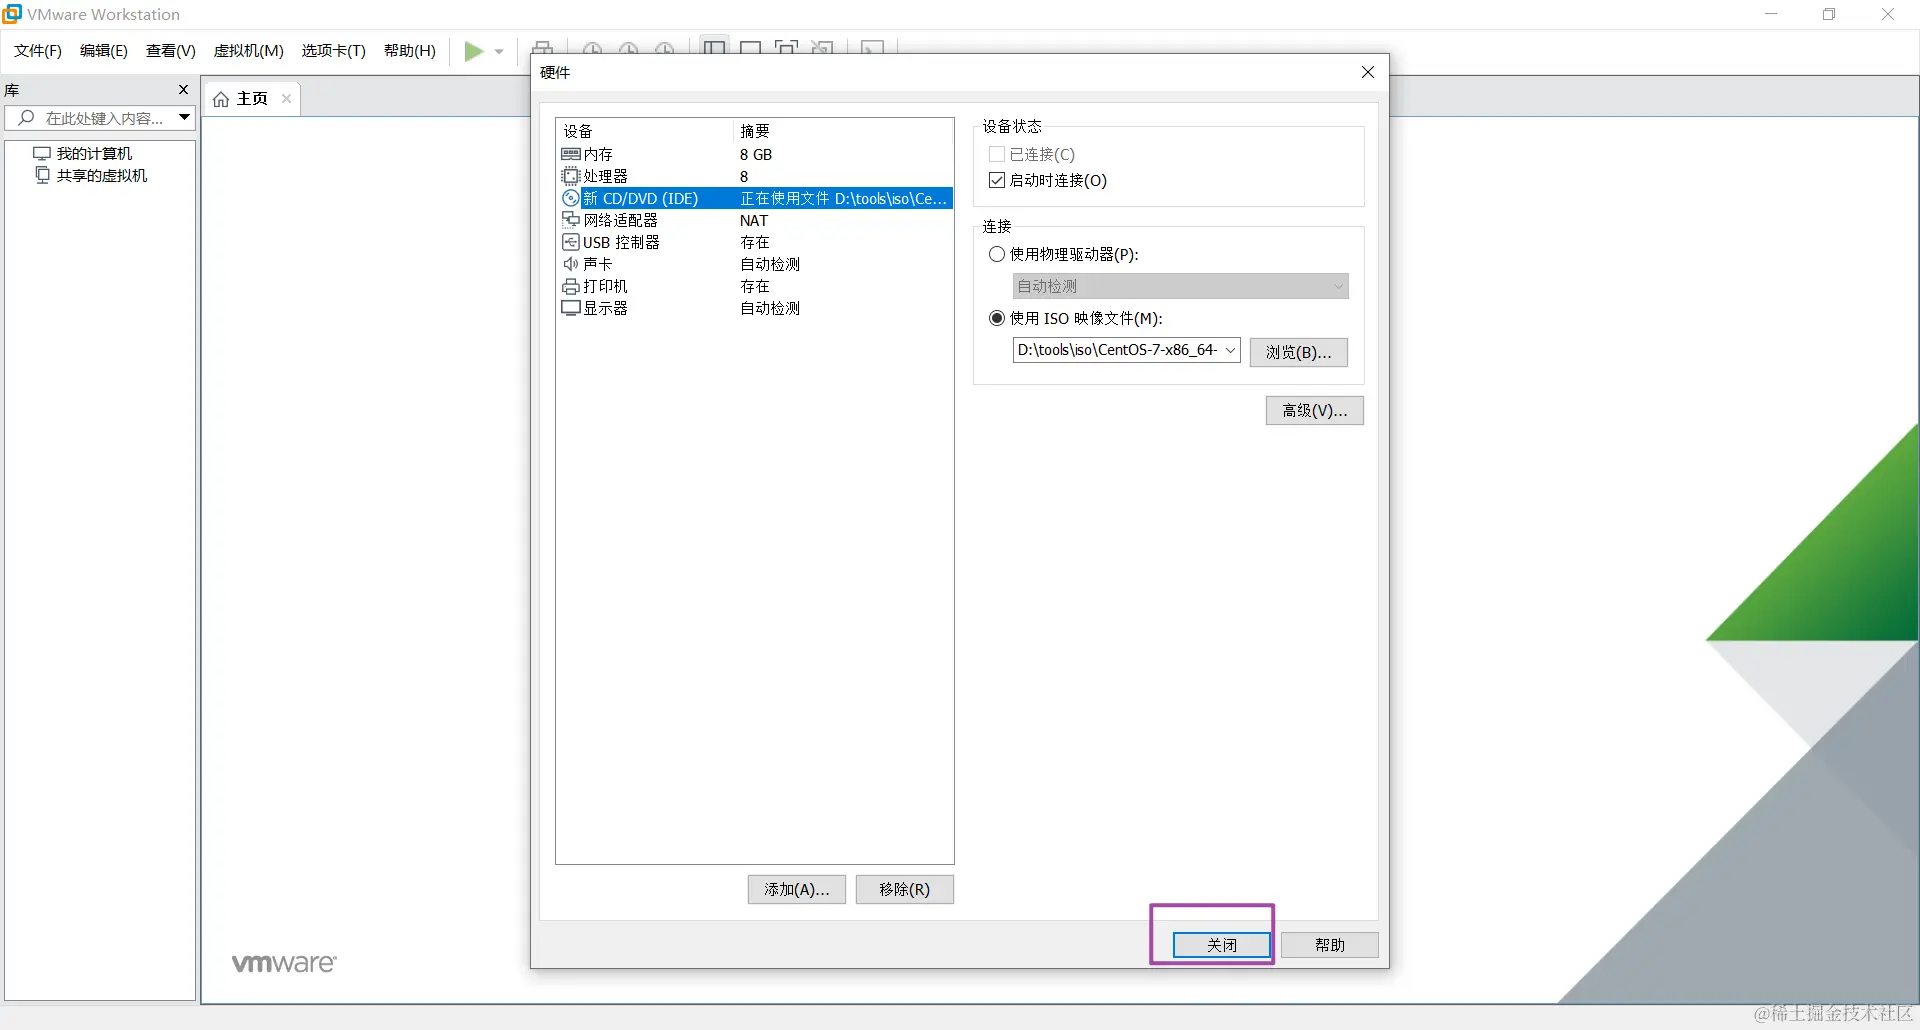1920x1030 pixels.
Task: Click the 帮助 button in hardware dialog
Action: coord(1330,945)
